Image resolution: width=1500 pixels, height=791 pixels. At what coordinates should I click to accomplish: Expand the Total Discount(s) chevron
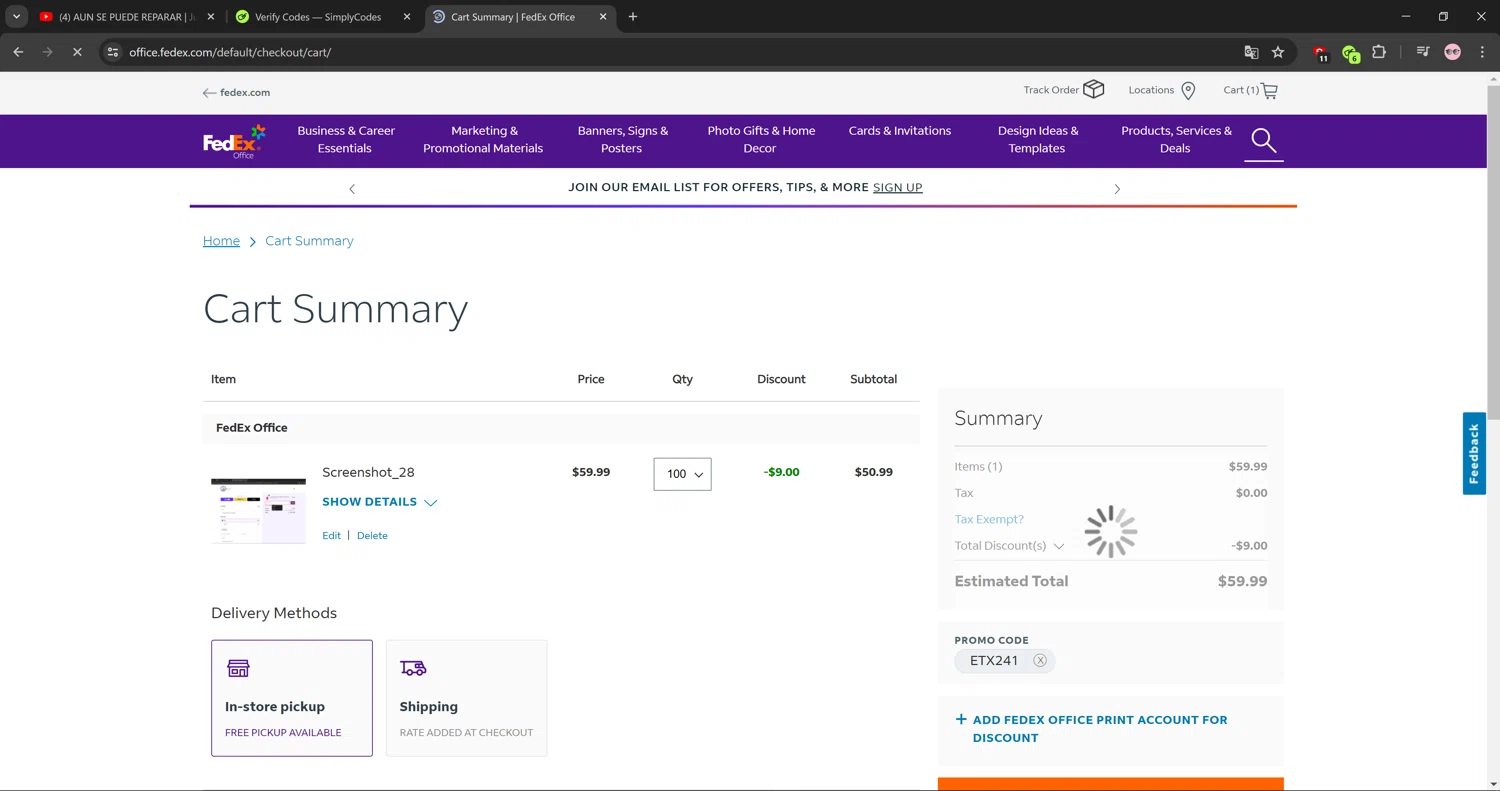point(1059,546)
